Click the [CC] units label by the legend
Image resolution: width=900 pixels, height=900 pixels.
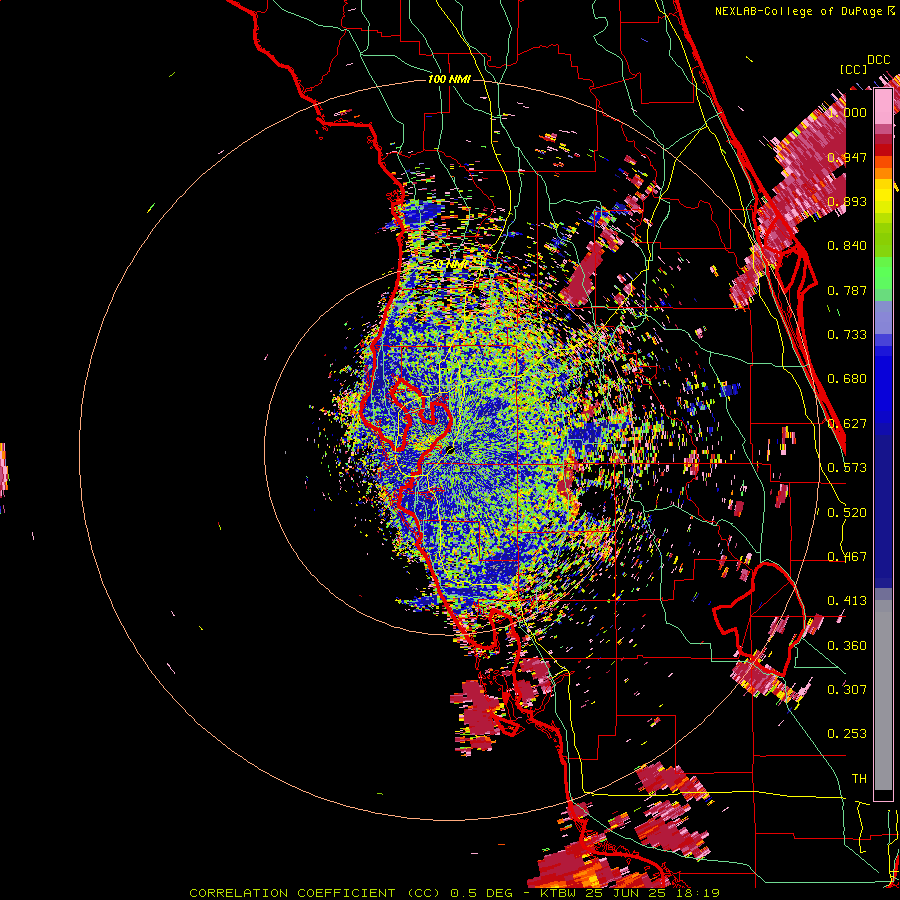point(853,69)
